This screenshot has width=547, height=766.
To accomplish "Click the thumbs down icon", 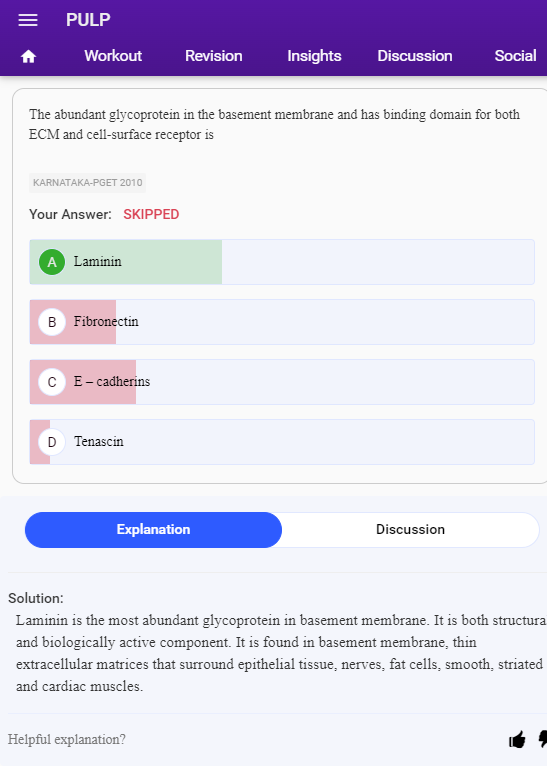I will pos(542,740).
